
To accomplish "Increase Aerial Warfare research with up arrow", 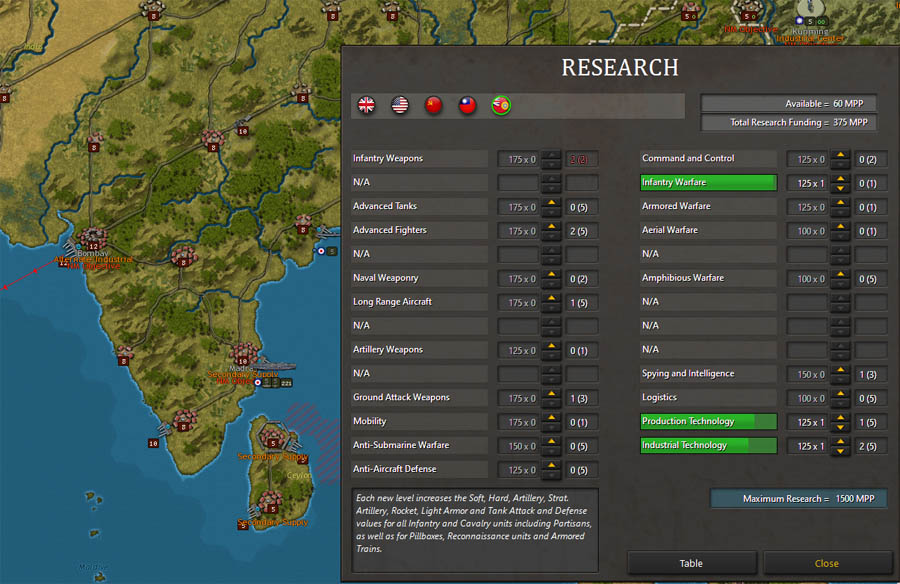I will click(x=840, y=227).
